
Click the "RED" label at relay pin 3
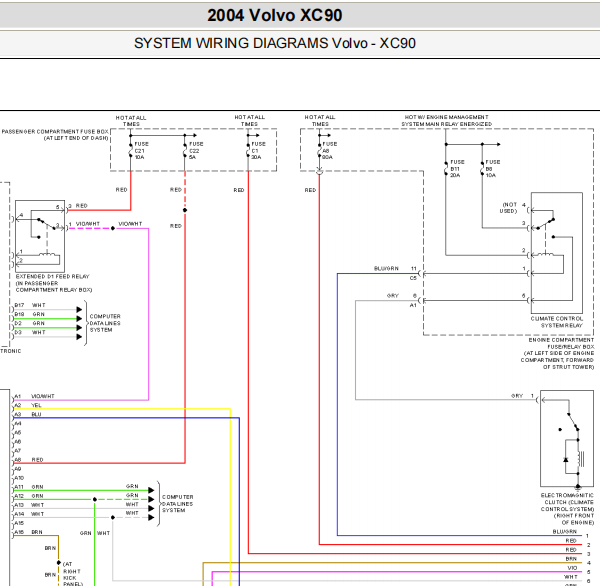point(82,206)
